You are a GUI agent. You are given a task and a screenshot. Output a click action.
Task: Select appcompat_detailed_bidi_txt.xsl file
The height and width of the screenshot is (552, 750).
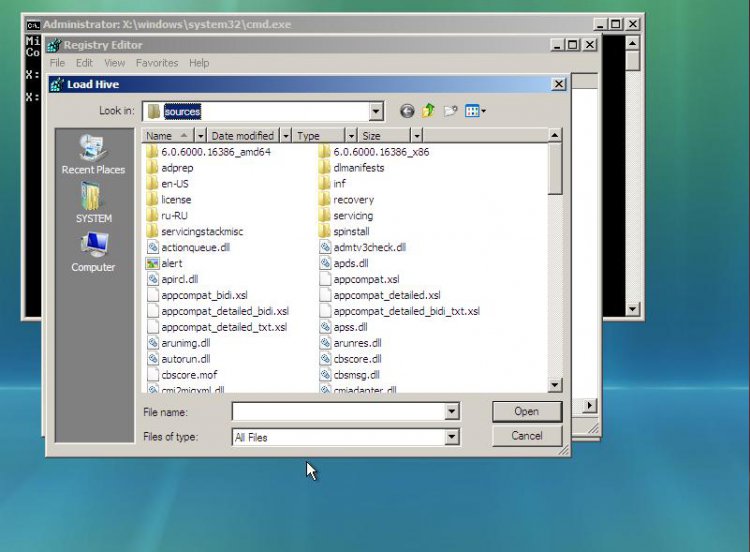399,311
